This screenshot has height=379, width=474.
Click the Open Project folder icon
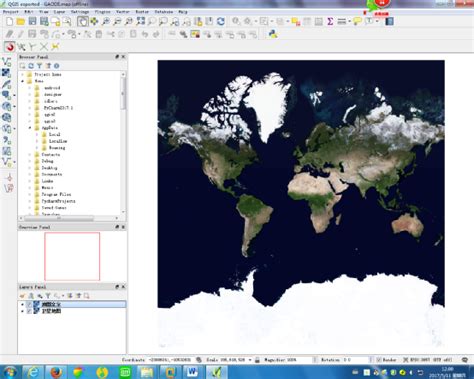click(x=21, y=22)
